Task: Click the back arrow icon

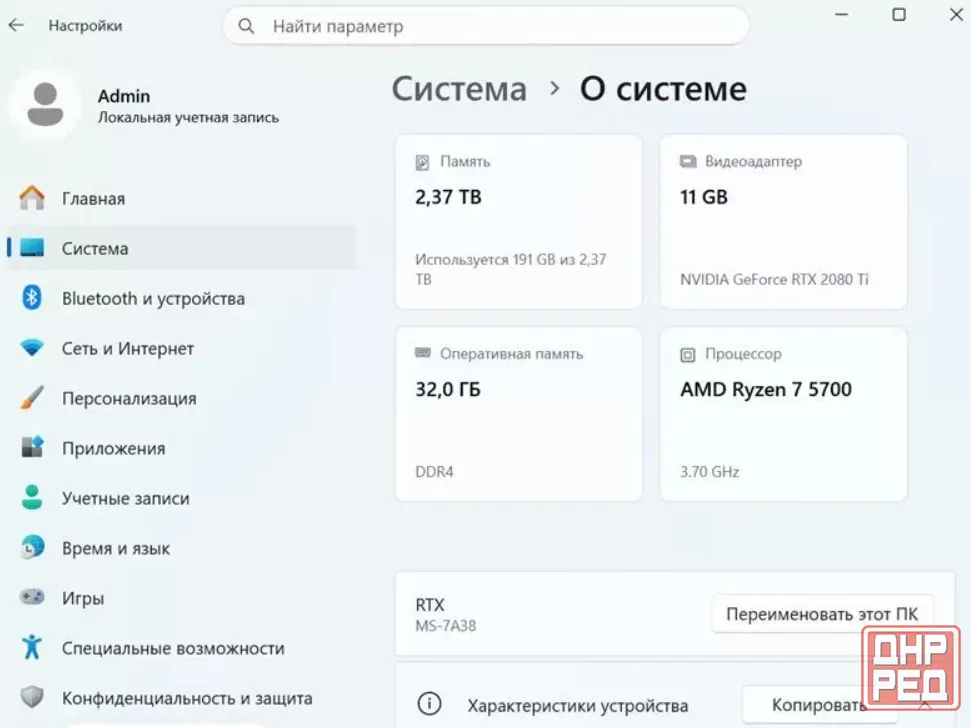Action: pos(17,25)
